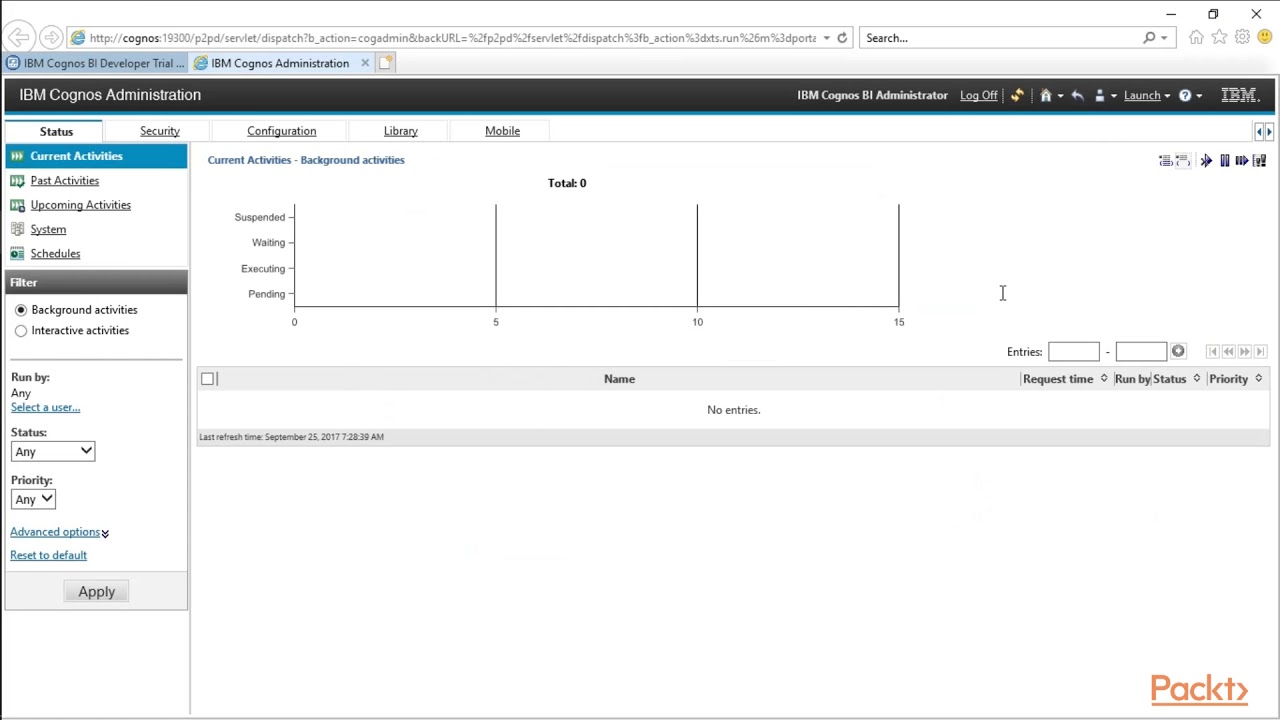Click the Name column header
Viewport: 1280px width, 720px height.
coord(619,379)
